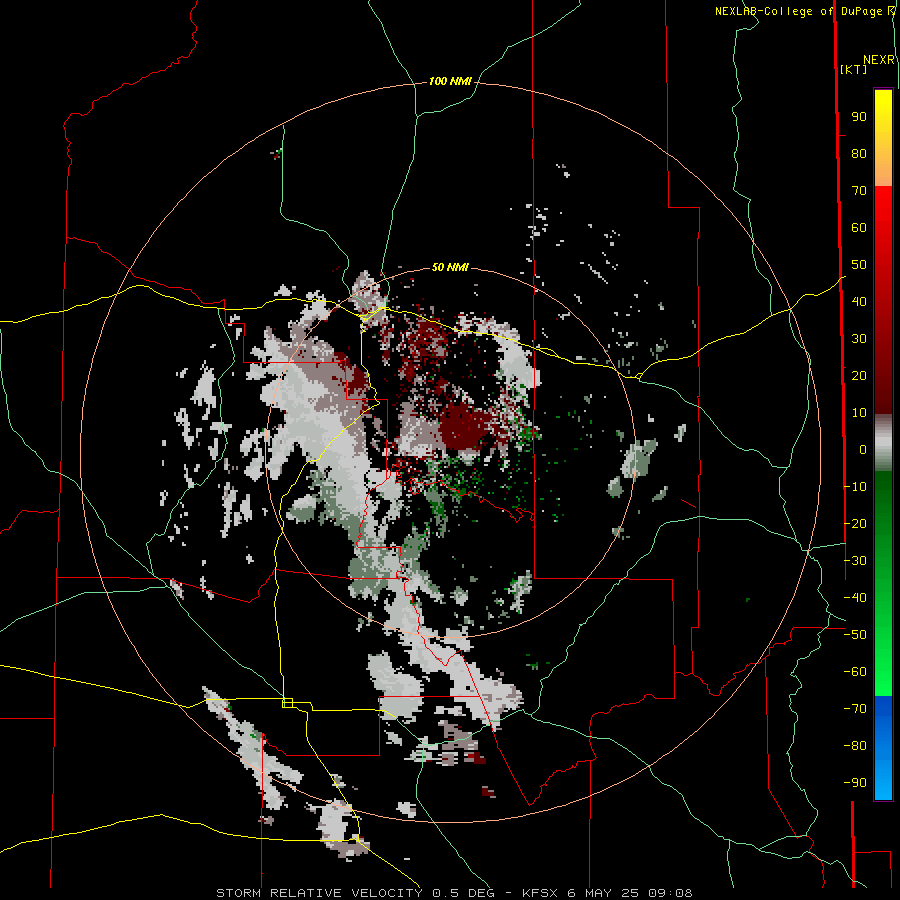Click the -10 value on the velocity scale

tap(855, 487)
